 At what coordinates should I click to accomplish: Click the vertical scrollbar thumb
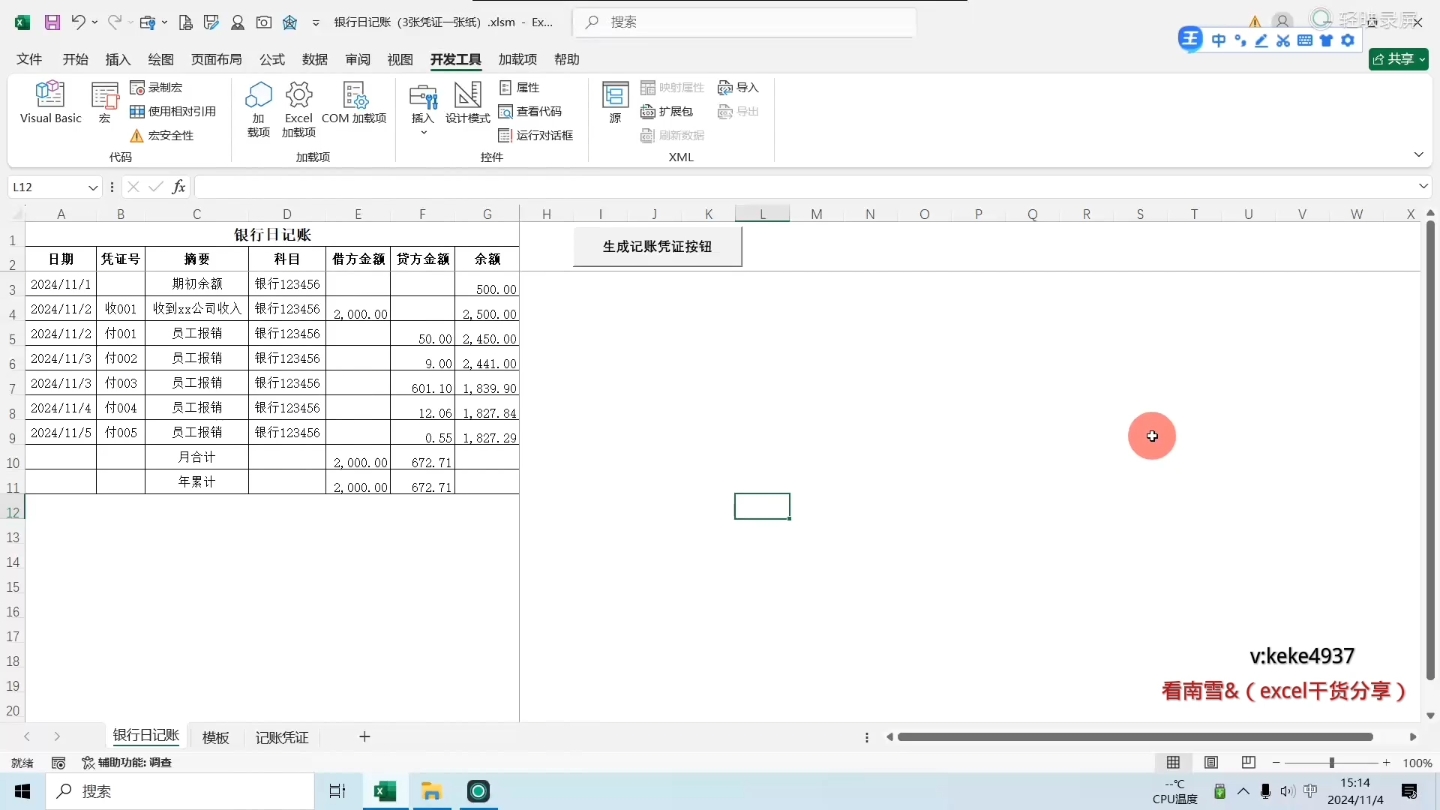(x=1431, y=450)
